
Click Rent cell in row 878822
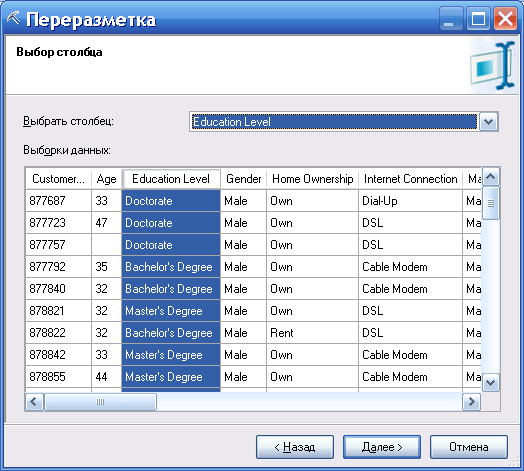pos(312,333)
